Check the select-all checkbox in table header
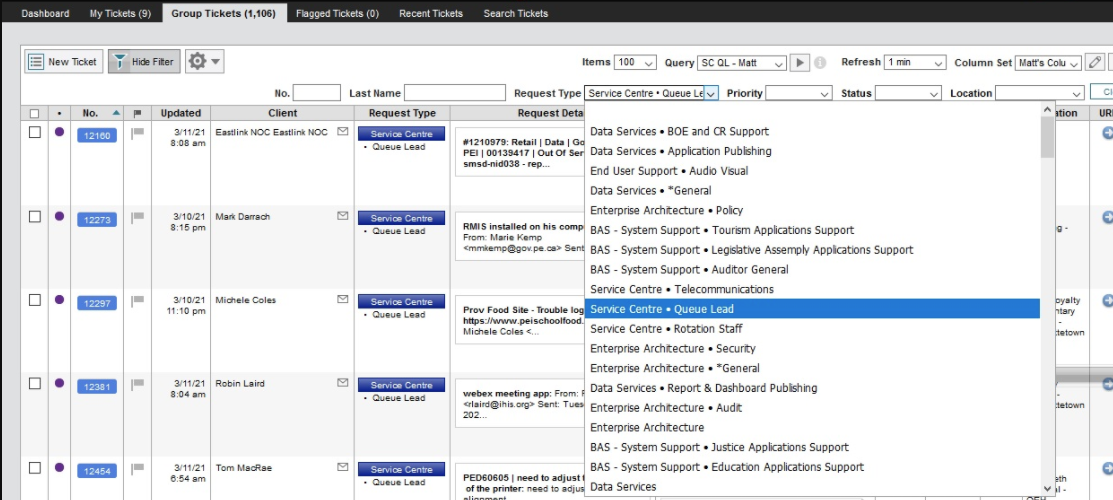1113x500 pixels. click(x=35, y=114)
